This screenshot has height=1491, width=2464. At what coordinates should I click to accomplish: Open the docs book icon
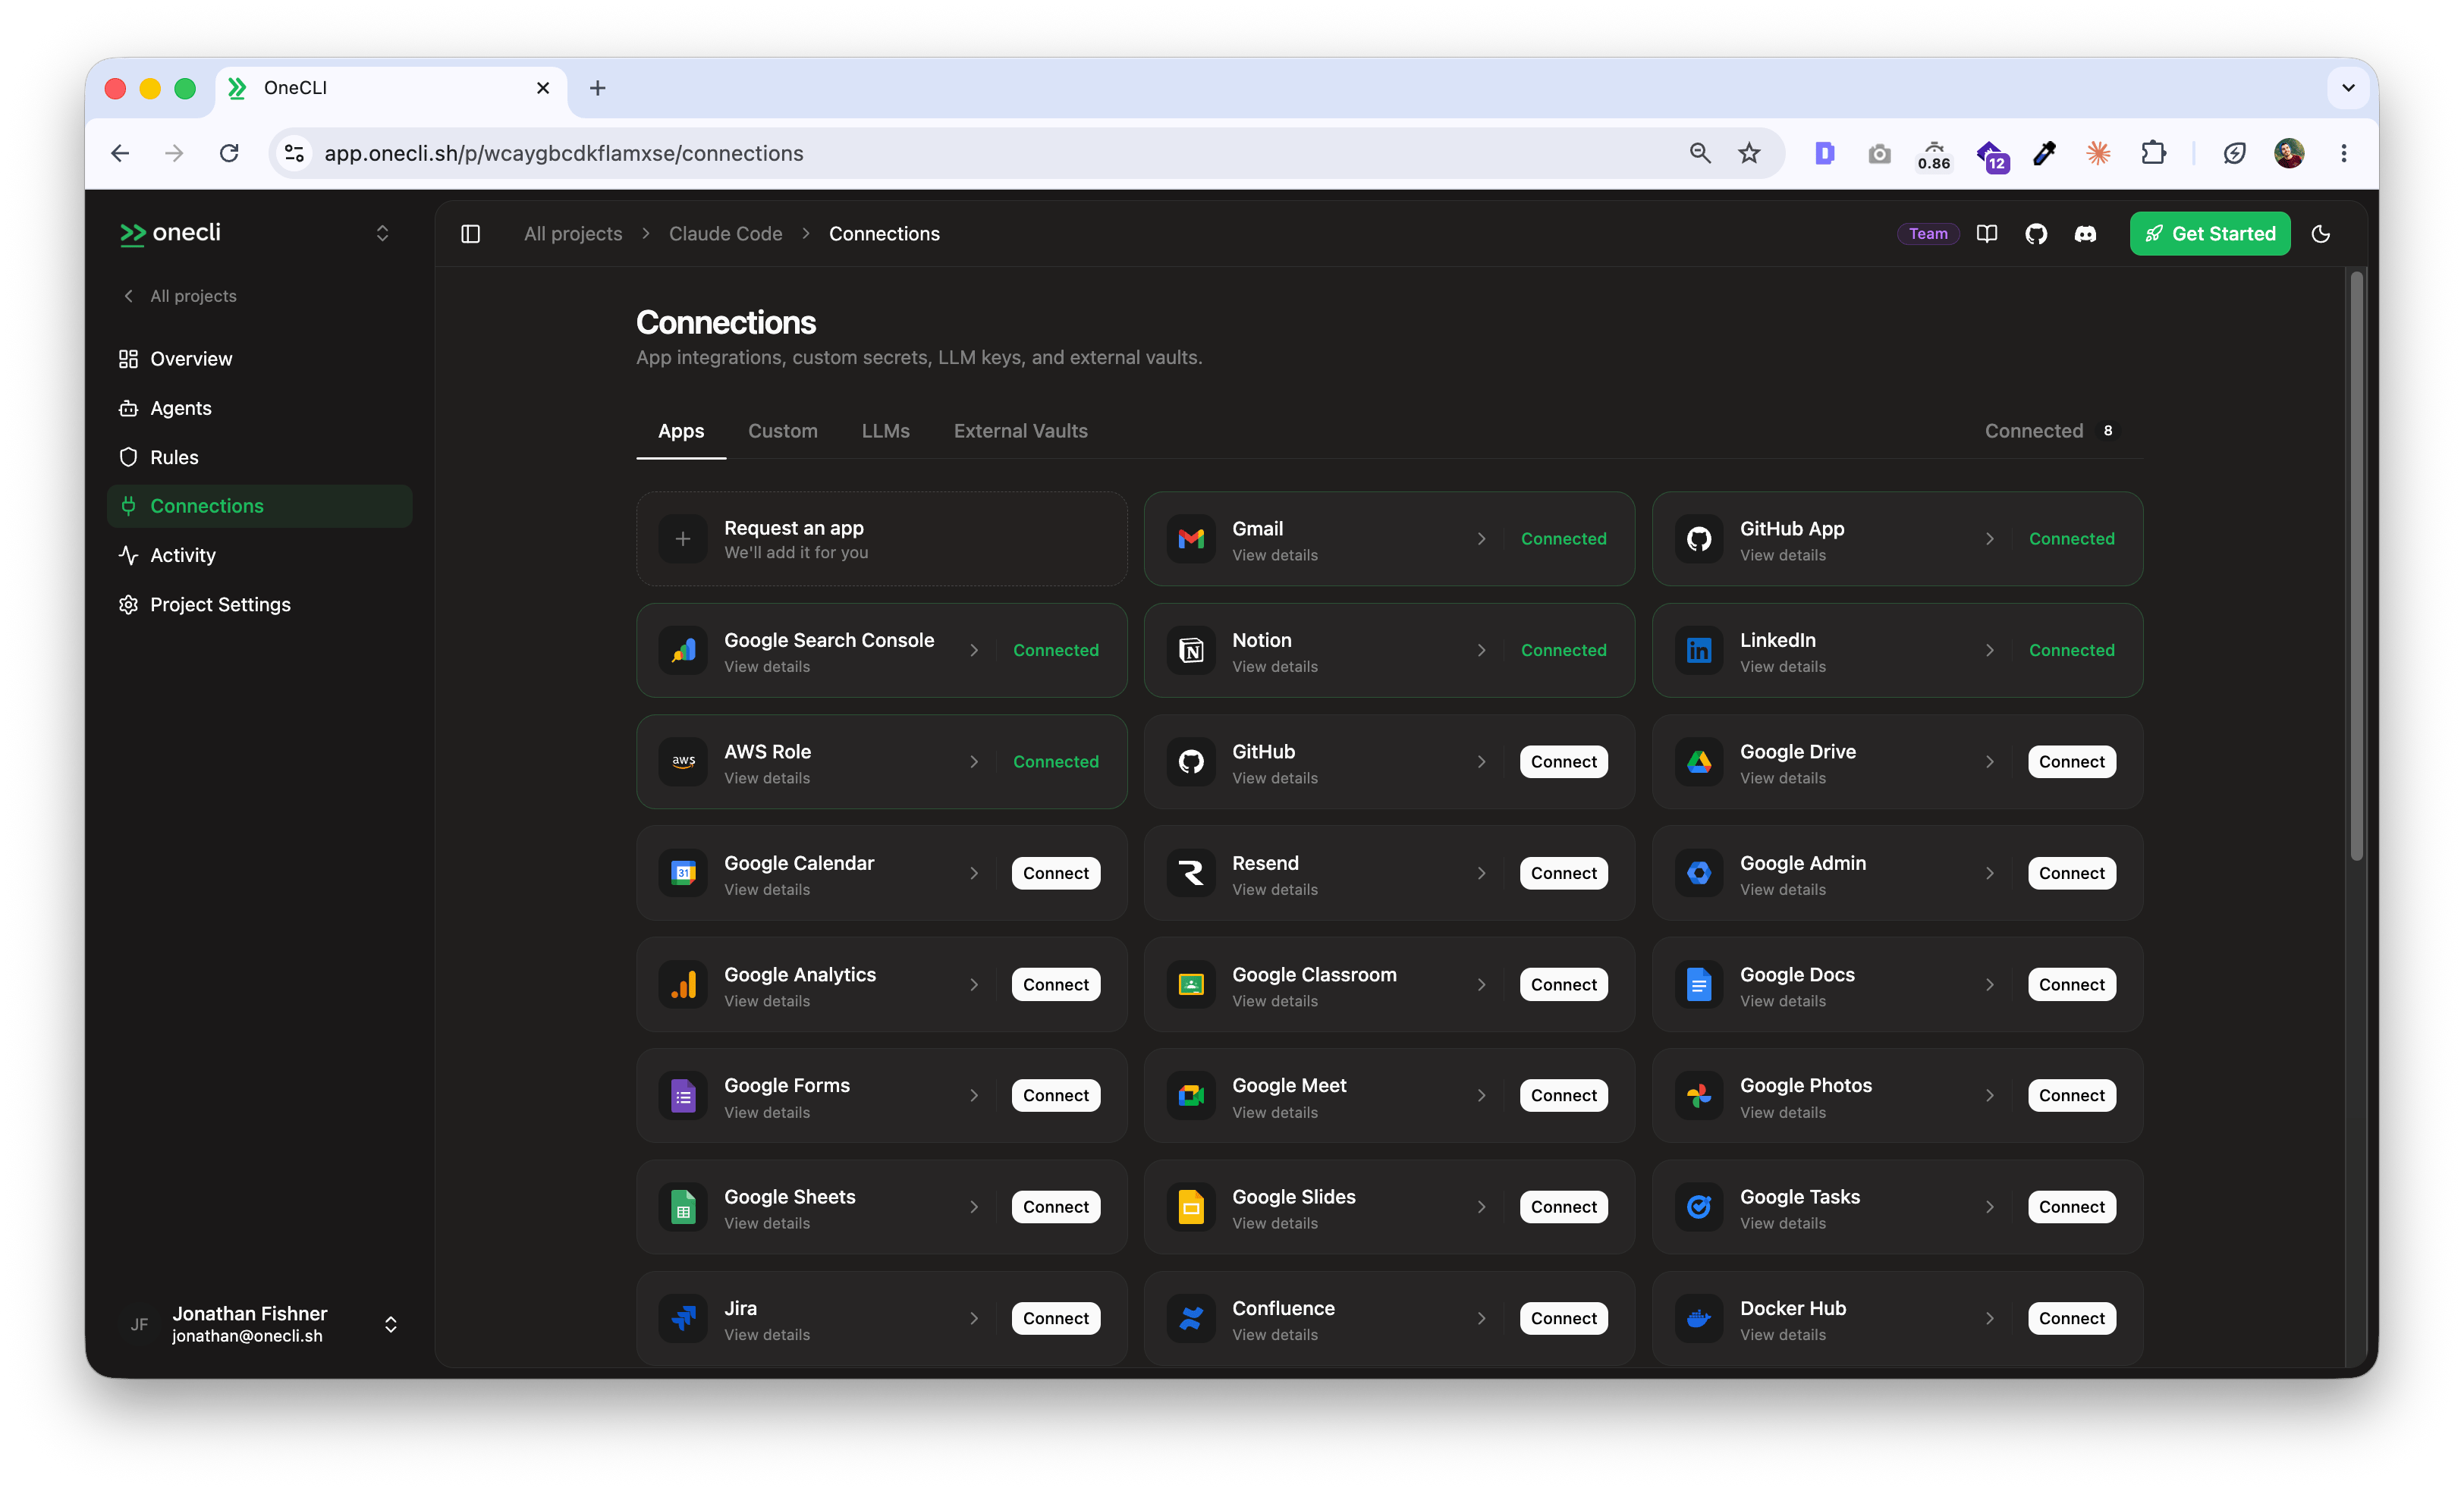1986,233
